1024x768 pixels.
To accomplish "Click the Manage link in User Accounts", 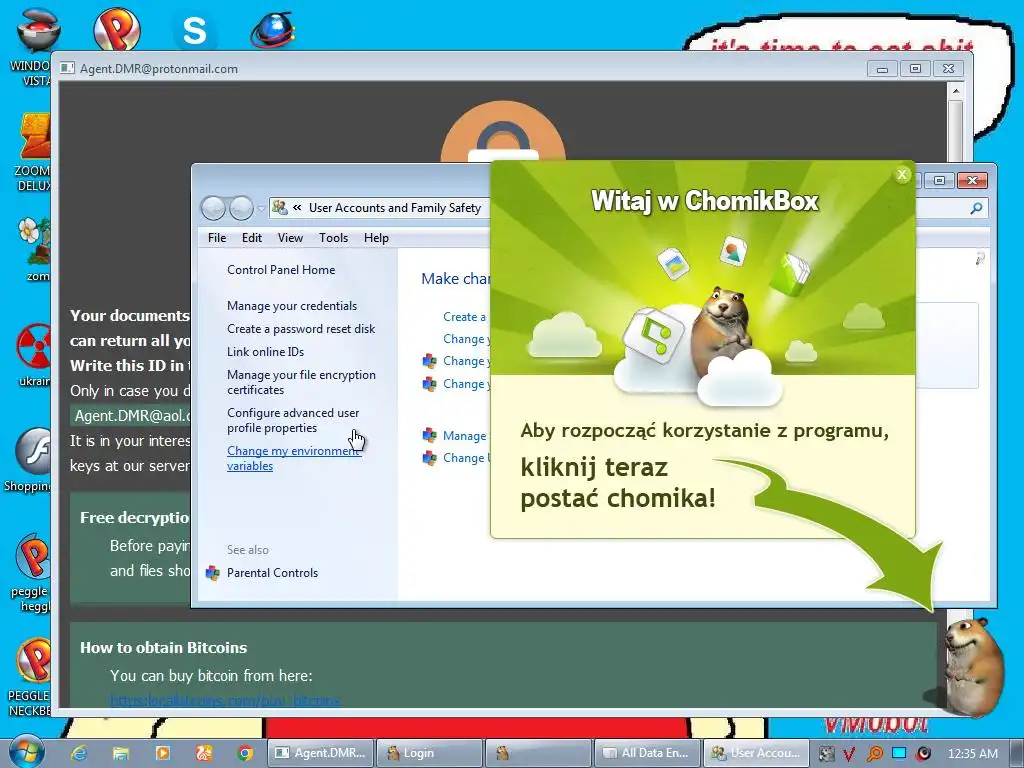I will [x=464, y=436].
